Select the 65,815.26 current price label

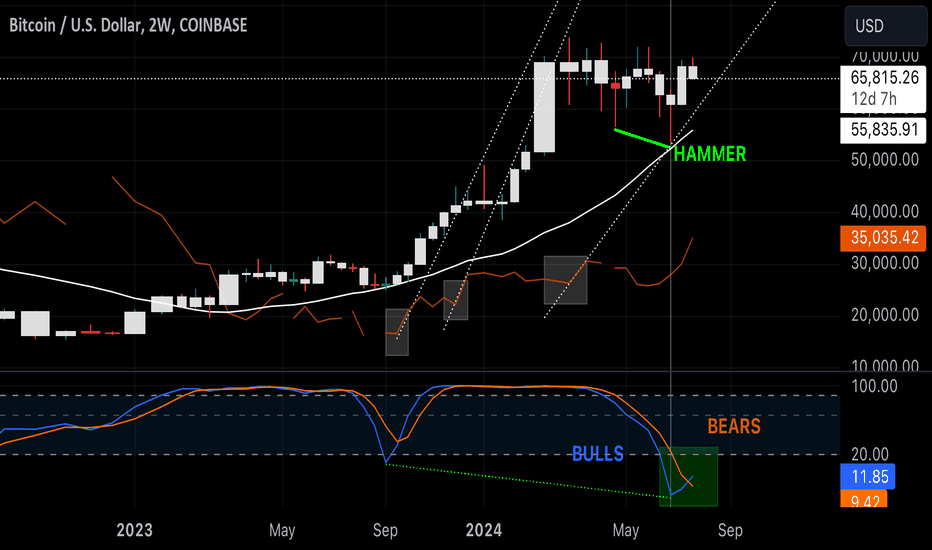(884, 77)
